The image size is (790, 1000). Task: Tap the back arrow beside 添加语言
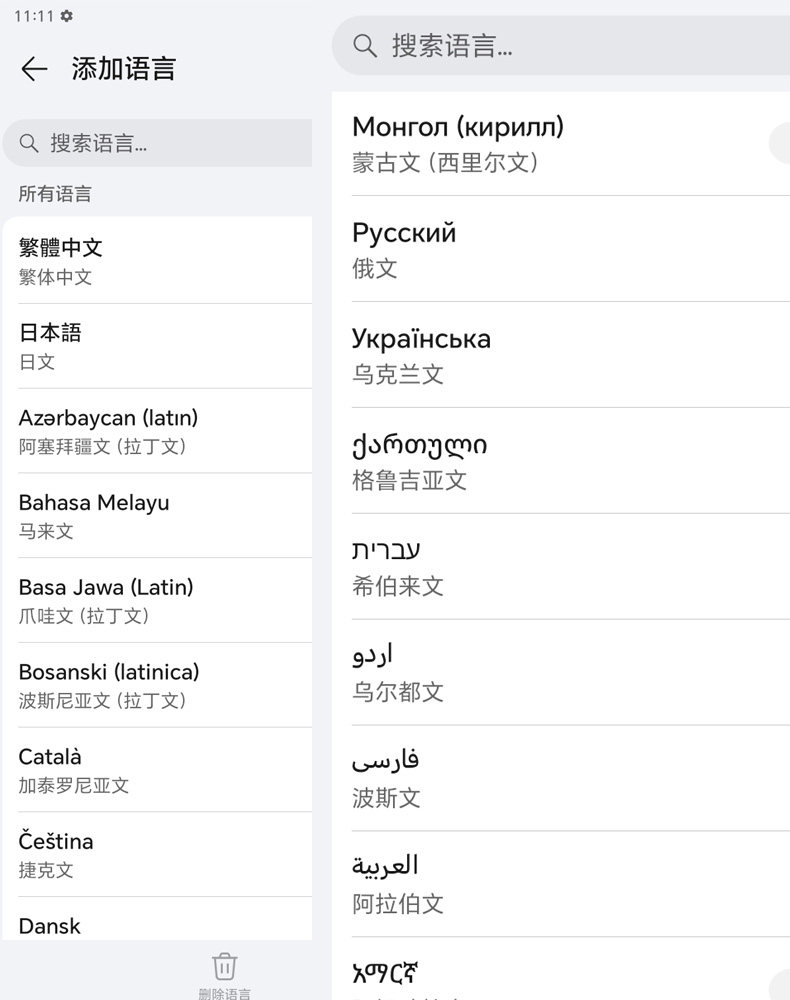(34, 68)
